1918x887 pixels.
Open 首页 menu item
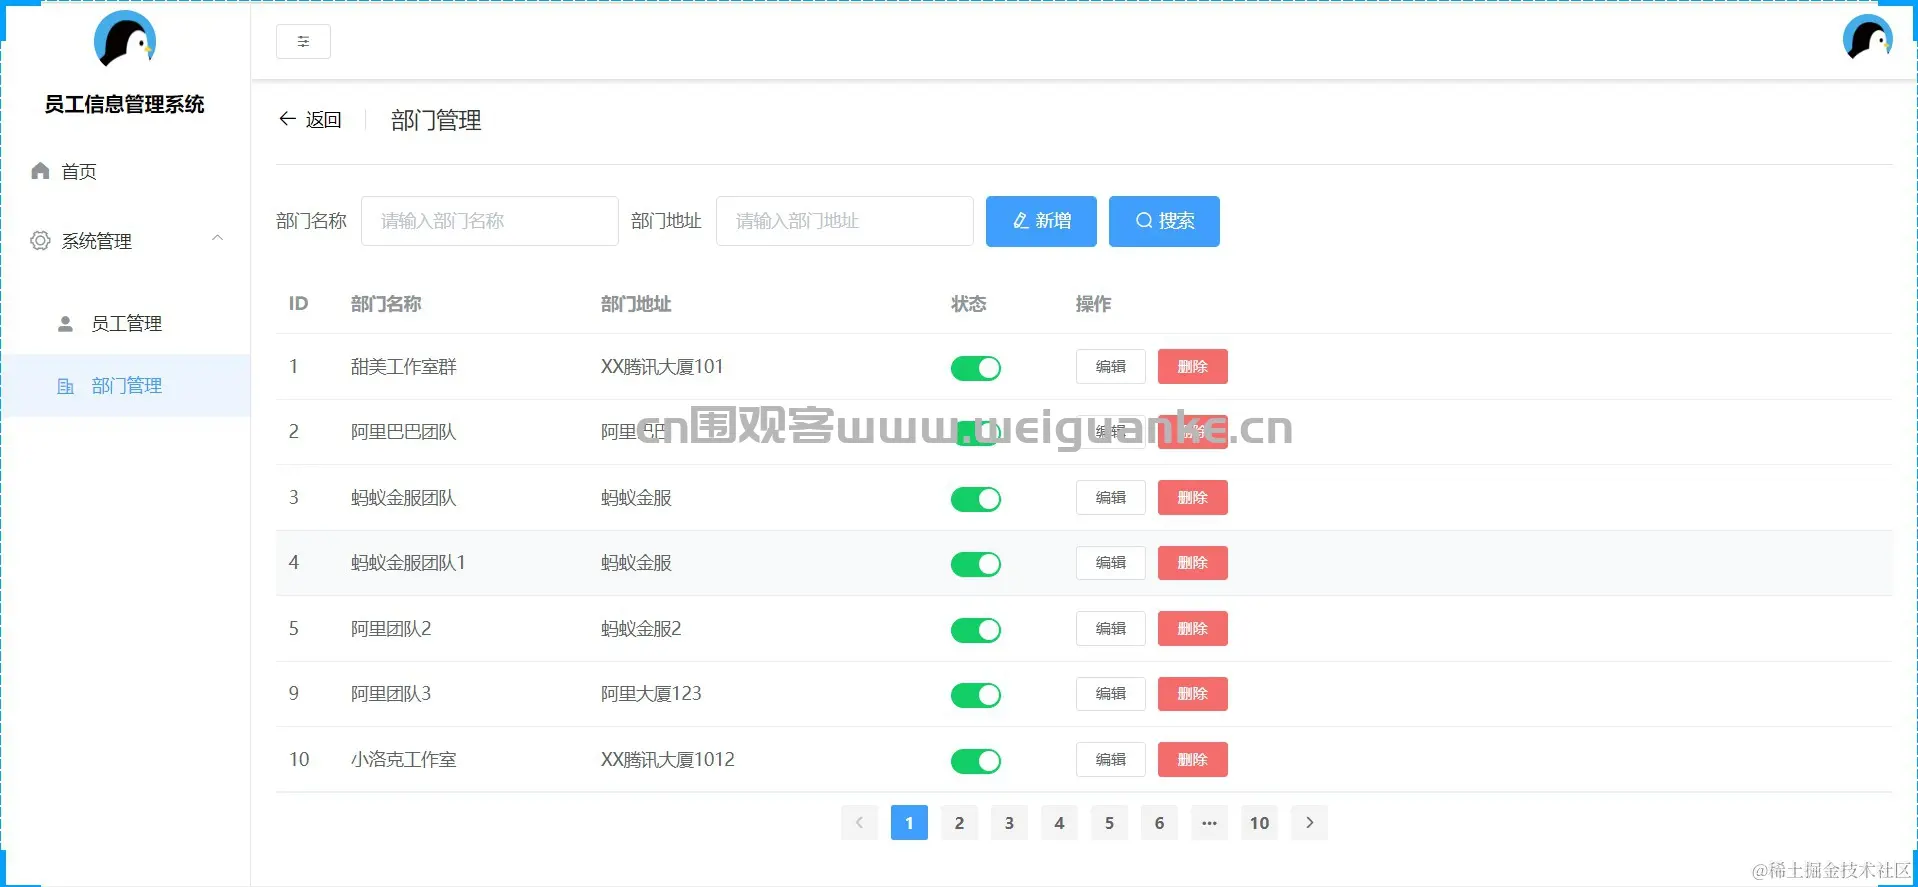(x=125, y=171)
